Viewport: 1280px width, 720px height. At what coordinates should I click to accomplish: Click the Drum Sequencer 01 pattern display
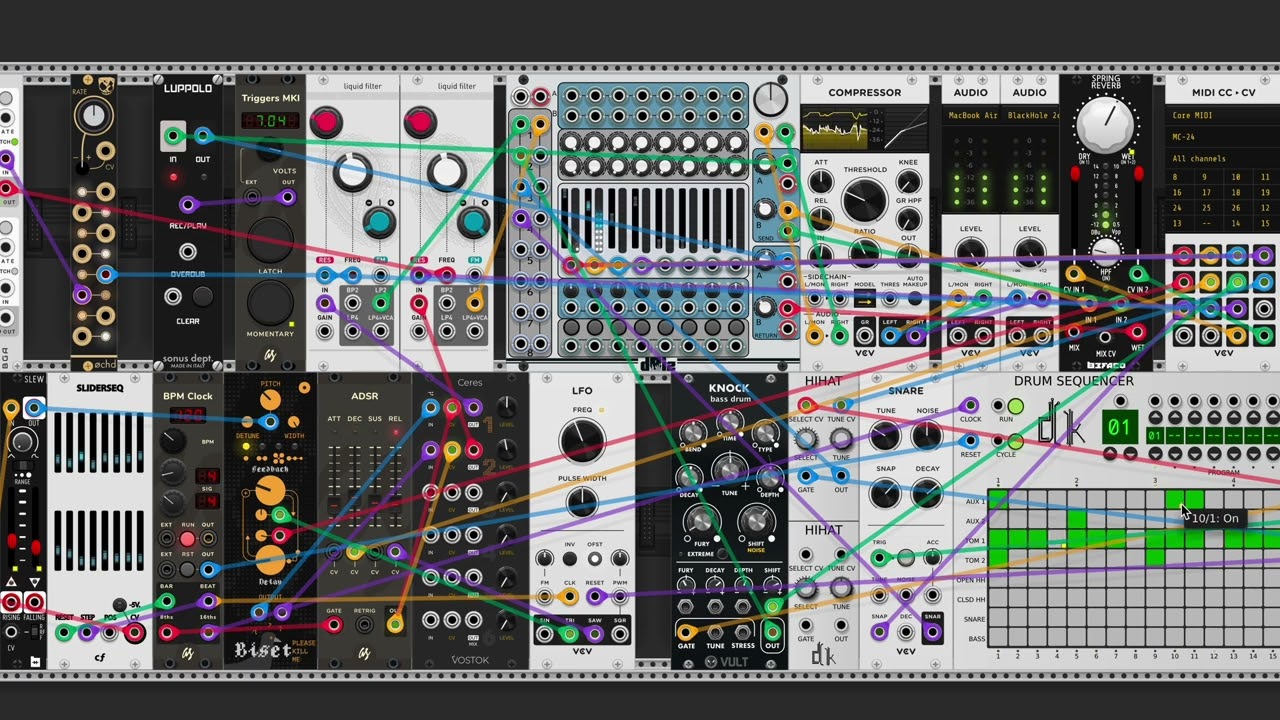tap(1119, 429)
